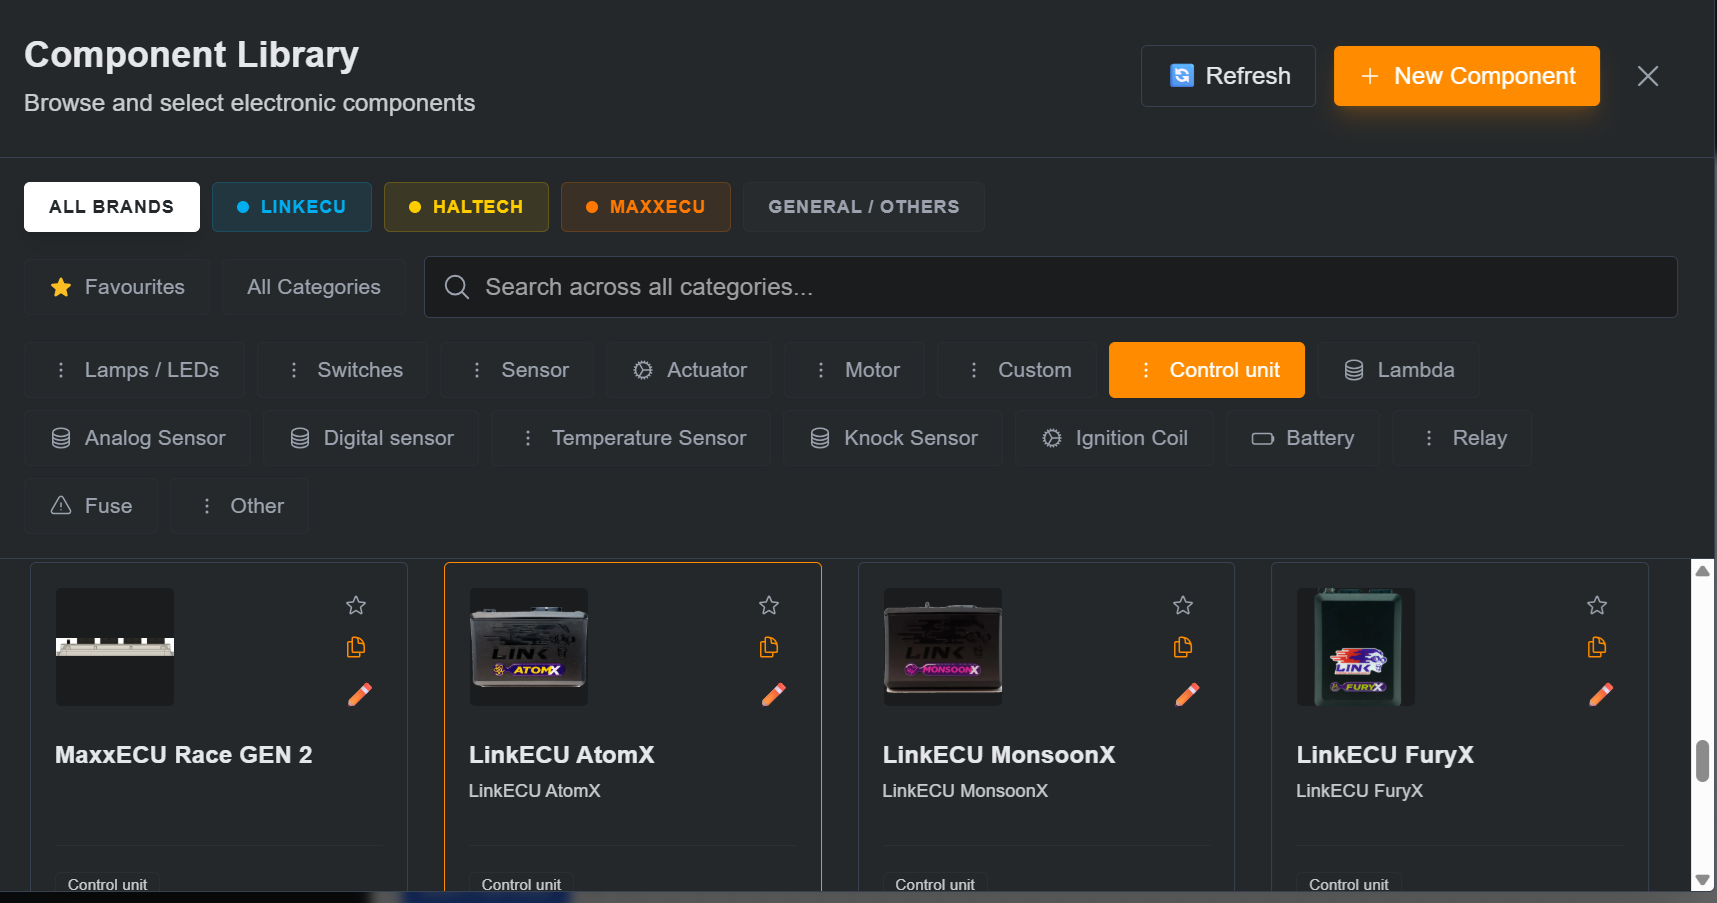
Task: Open the Other category
Action: pyautogui.click(x=240, y=506)
